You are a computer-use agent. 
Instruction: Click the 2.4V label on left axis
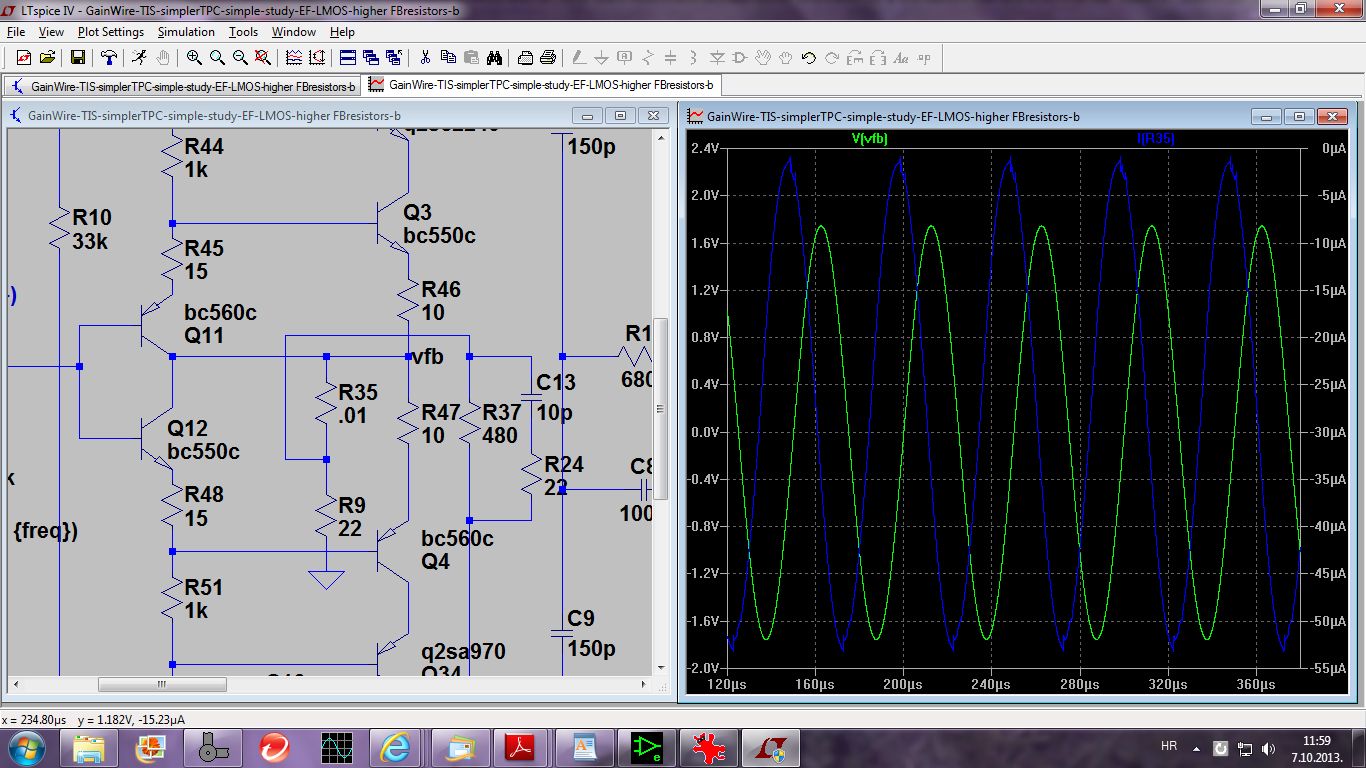pyautogui.click(x=704, y=148)
